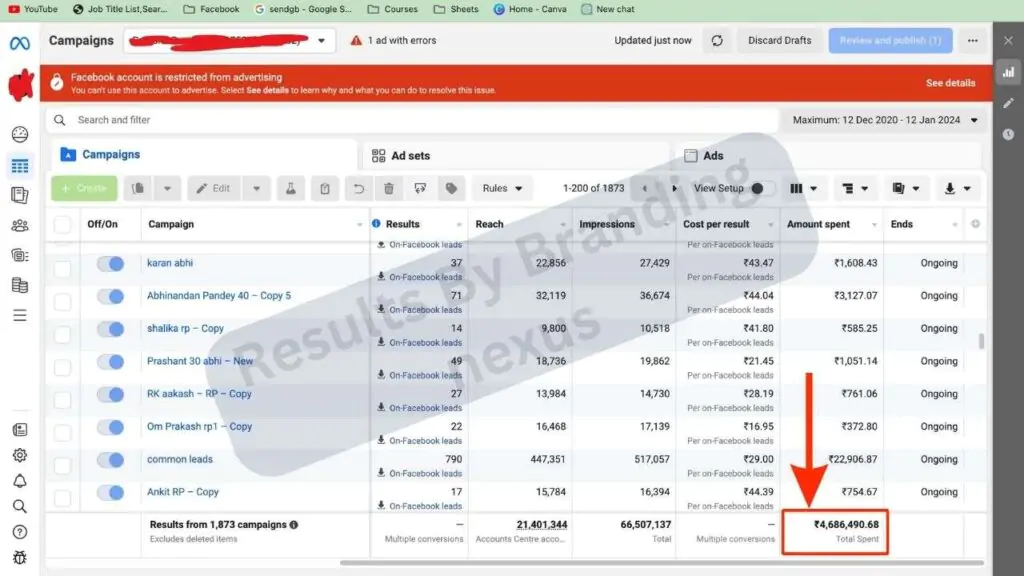
Task: Click the vertical scrollbar of campaign table
Action: [x=981, y=341]
